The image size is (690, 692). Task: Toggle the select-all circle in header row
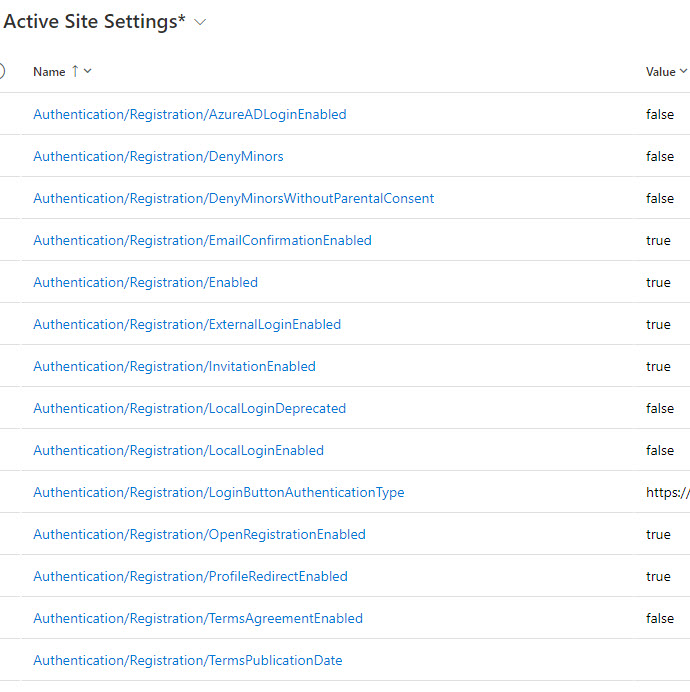click(x=2, y=71)
